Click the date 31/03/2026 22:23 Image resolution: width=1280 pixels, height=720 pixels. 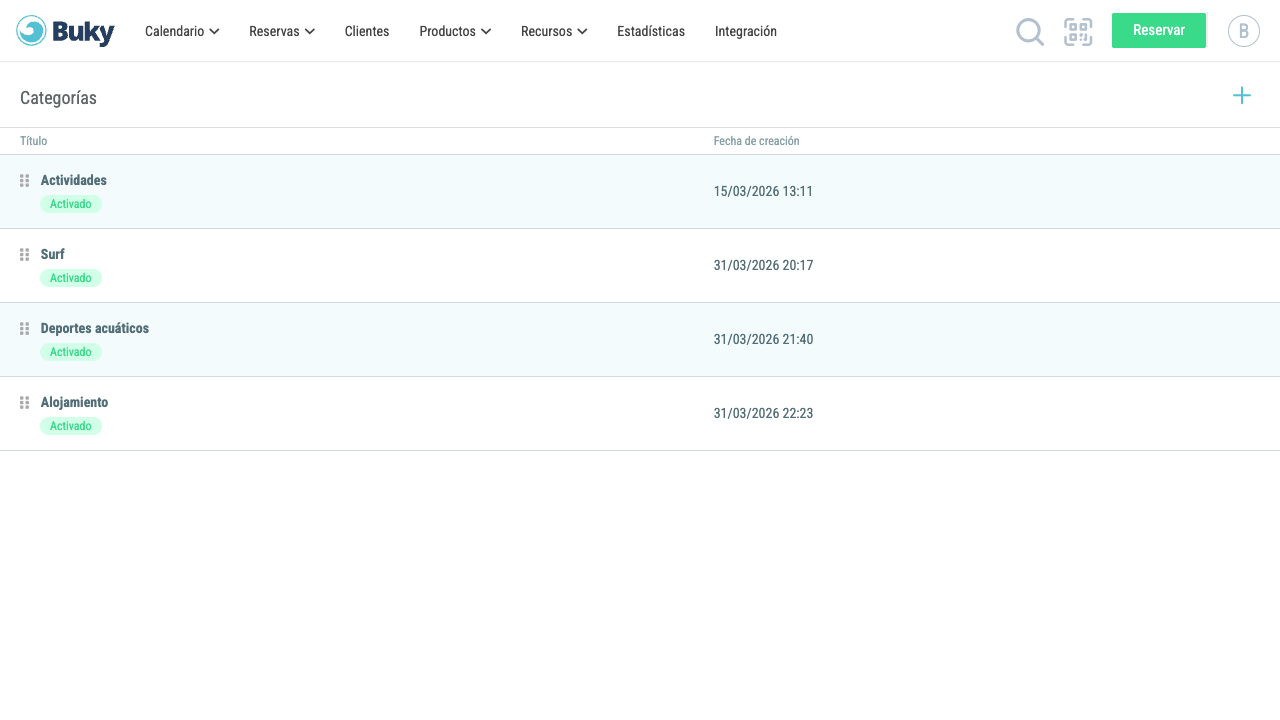764,413
